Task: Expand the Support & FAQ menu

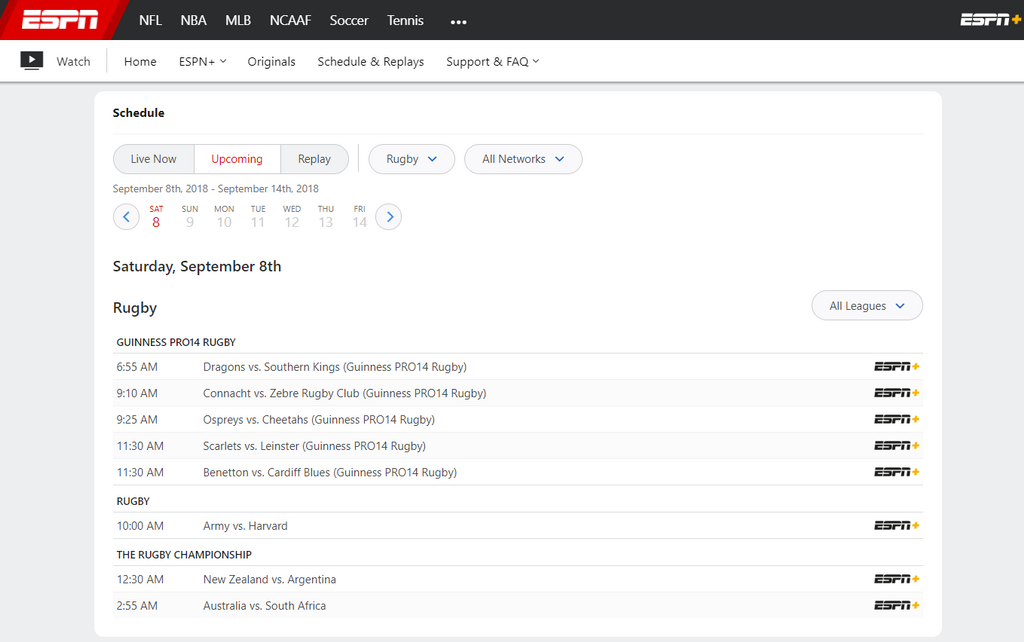Action: [492, 61]
